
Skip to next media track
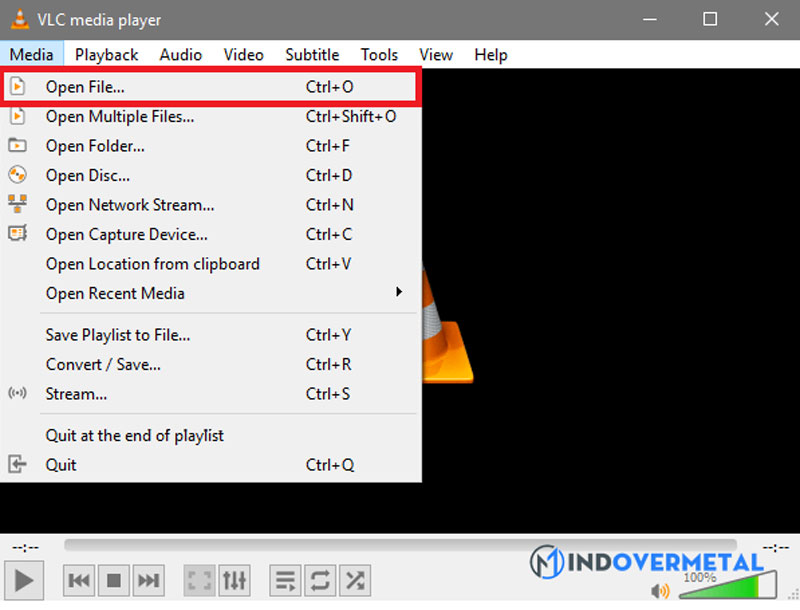click(x=148, y=580)
